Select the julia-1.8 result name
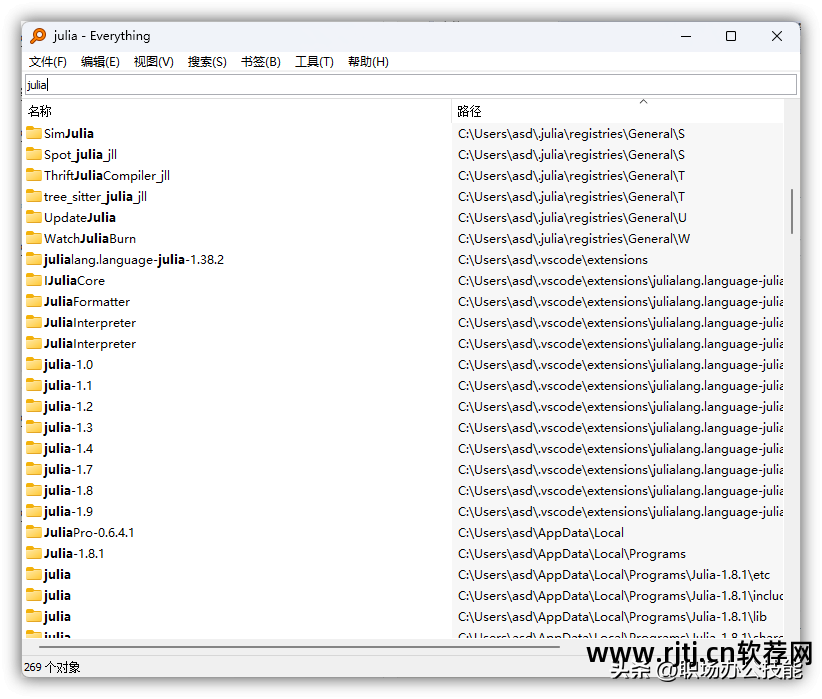 pyautogui.click(x=68, y=490)
